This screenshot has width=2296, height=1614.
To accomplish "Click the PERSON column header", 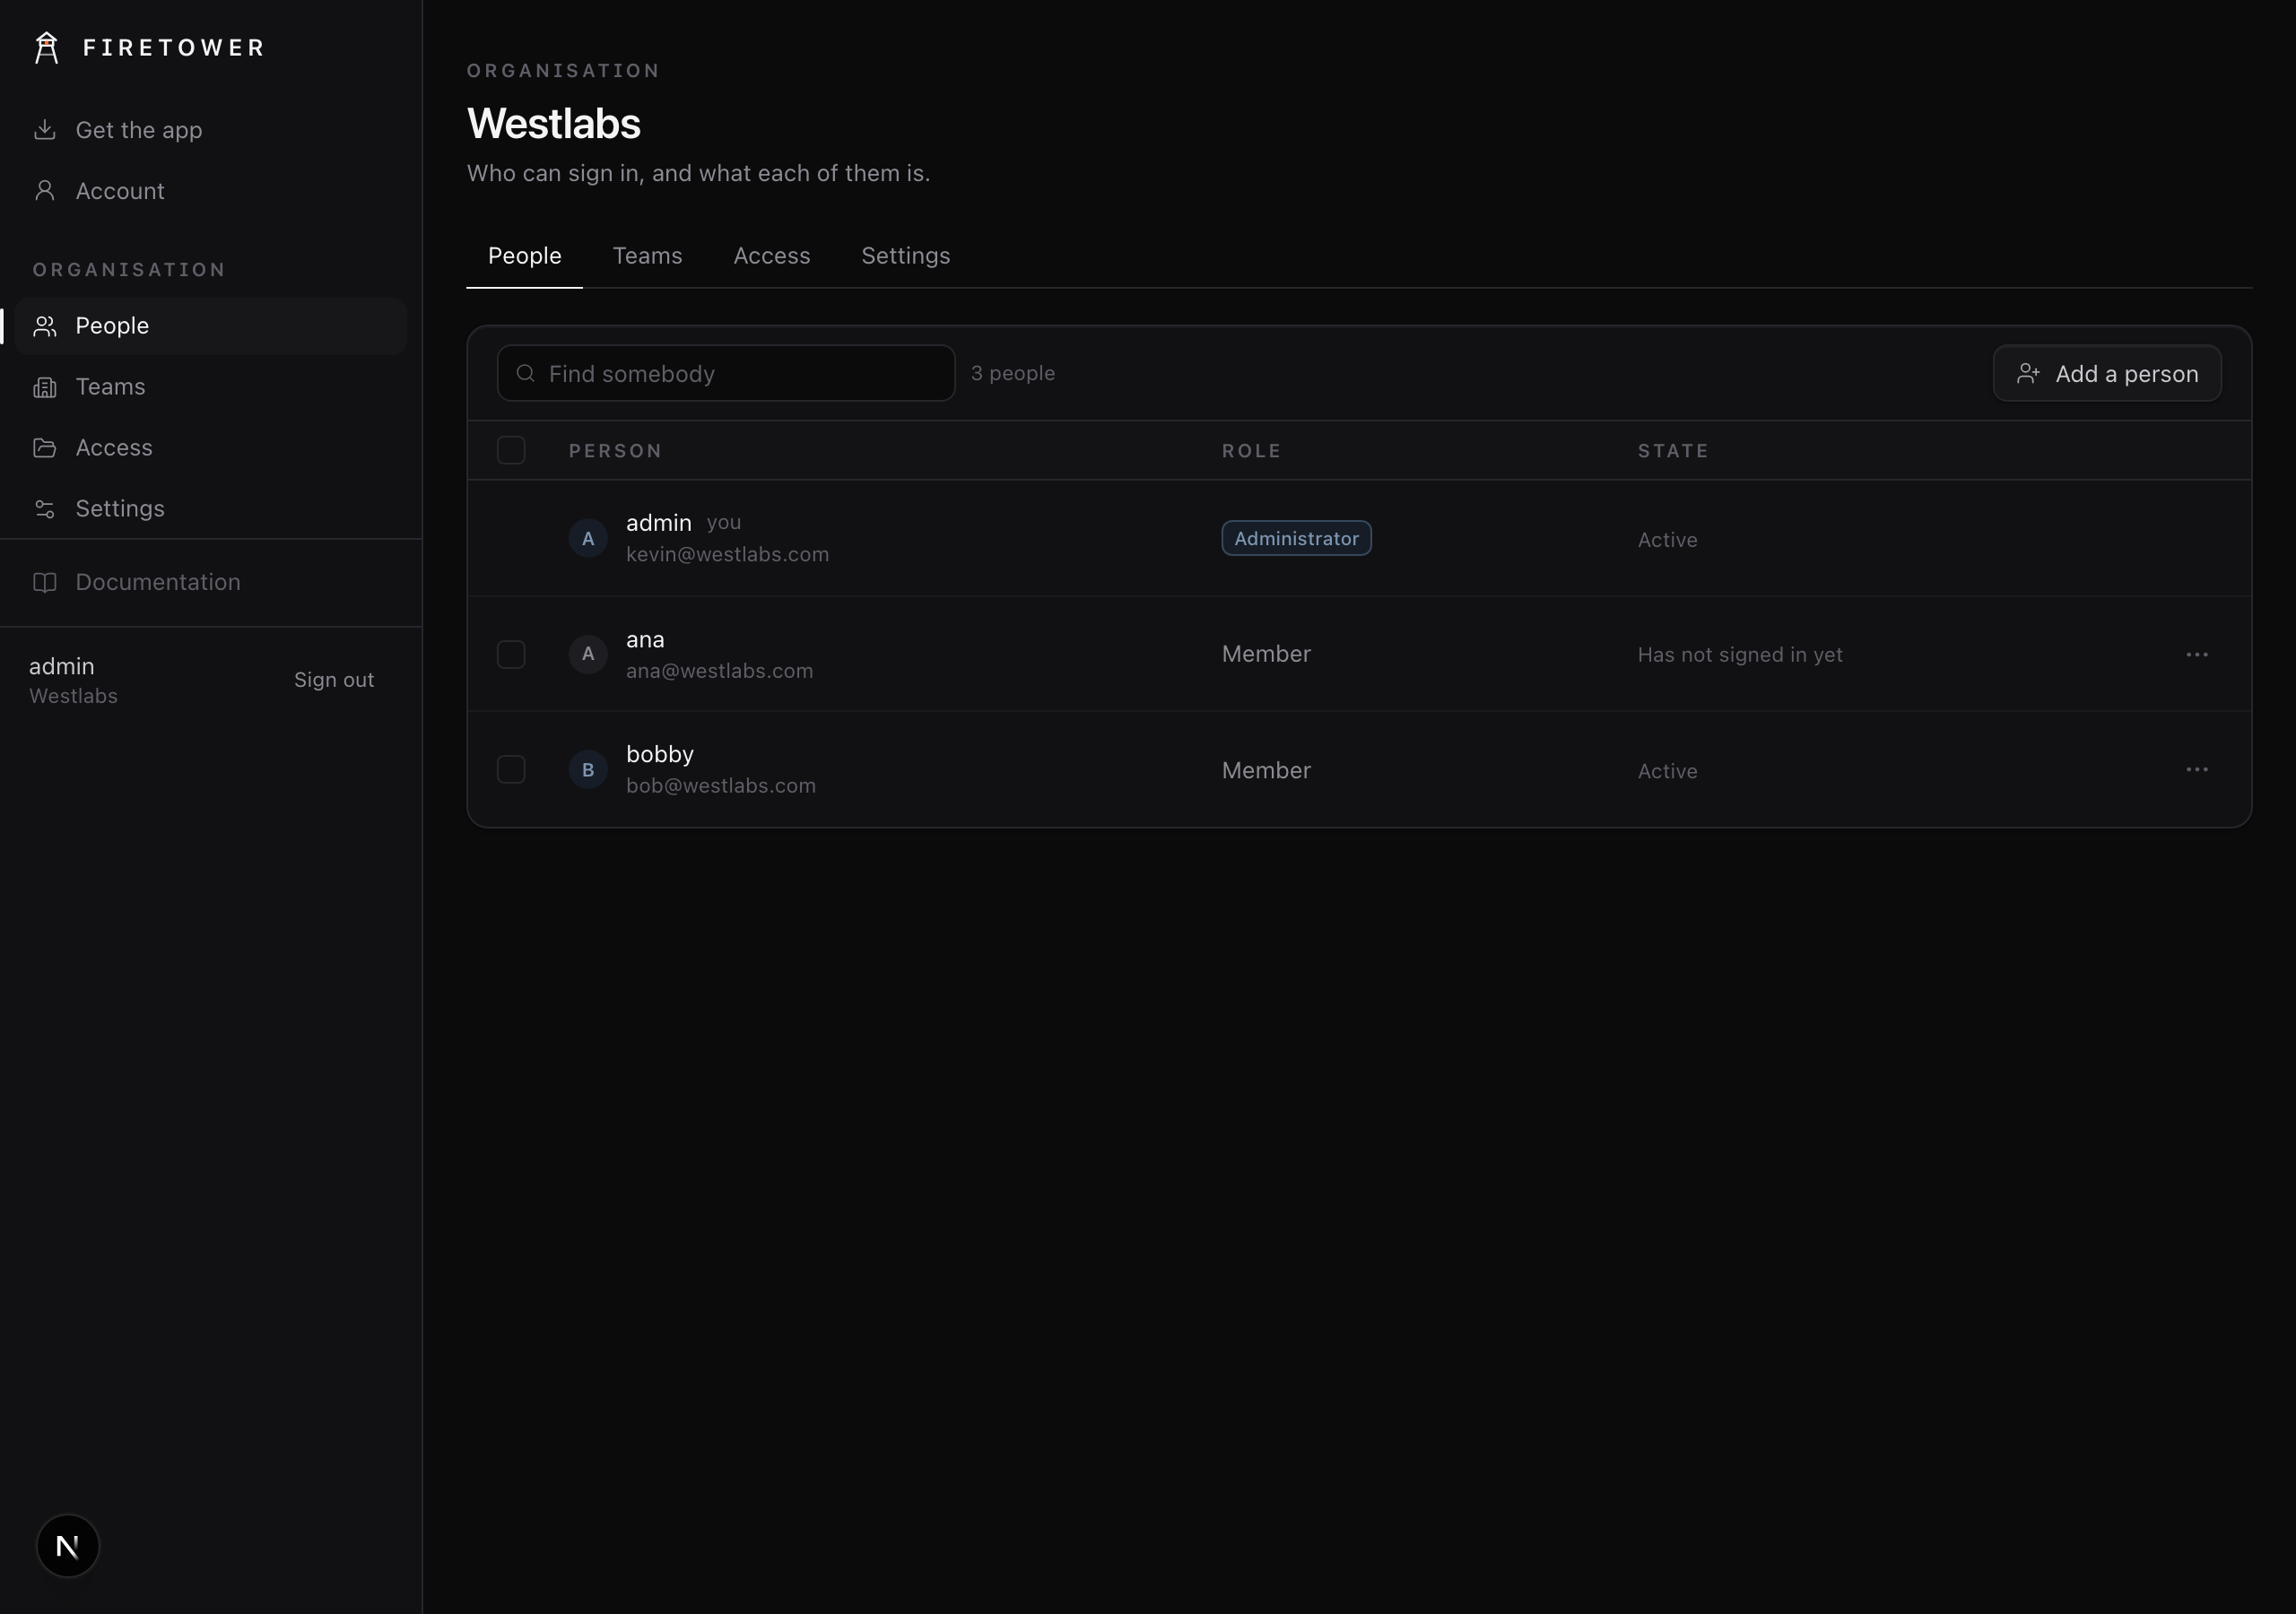I will (x=615, y=451).
